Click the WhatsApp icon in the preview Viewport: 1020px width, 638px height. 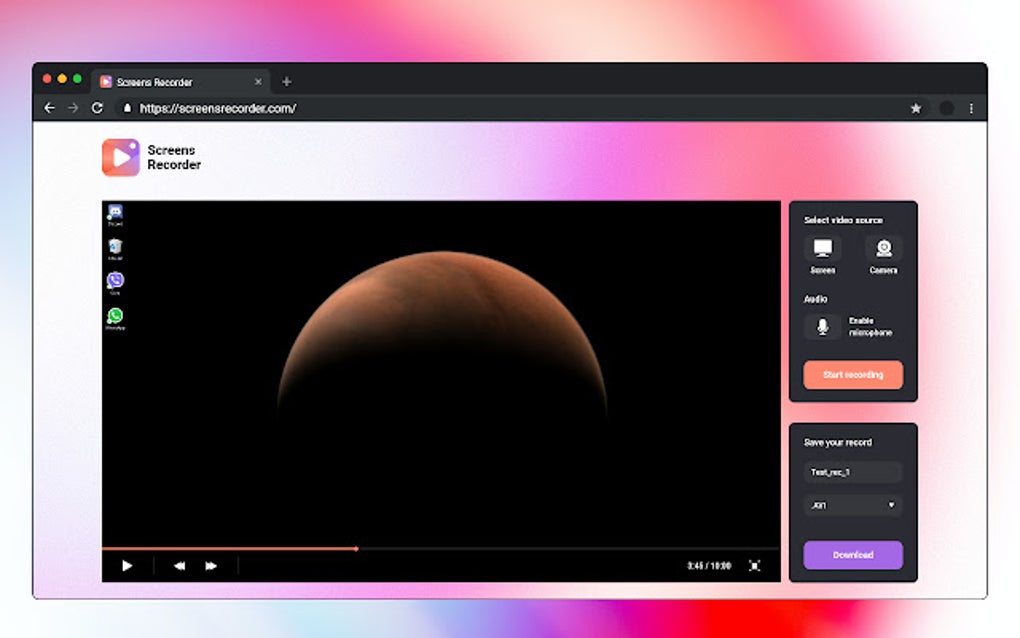coord(115,319)
